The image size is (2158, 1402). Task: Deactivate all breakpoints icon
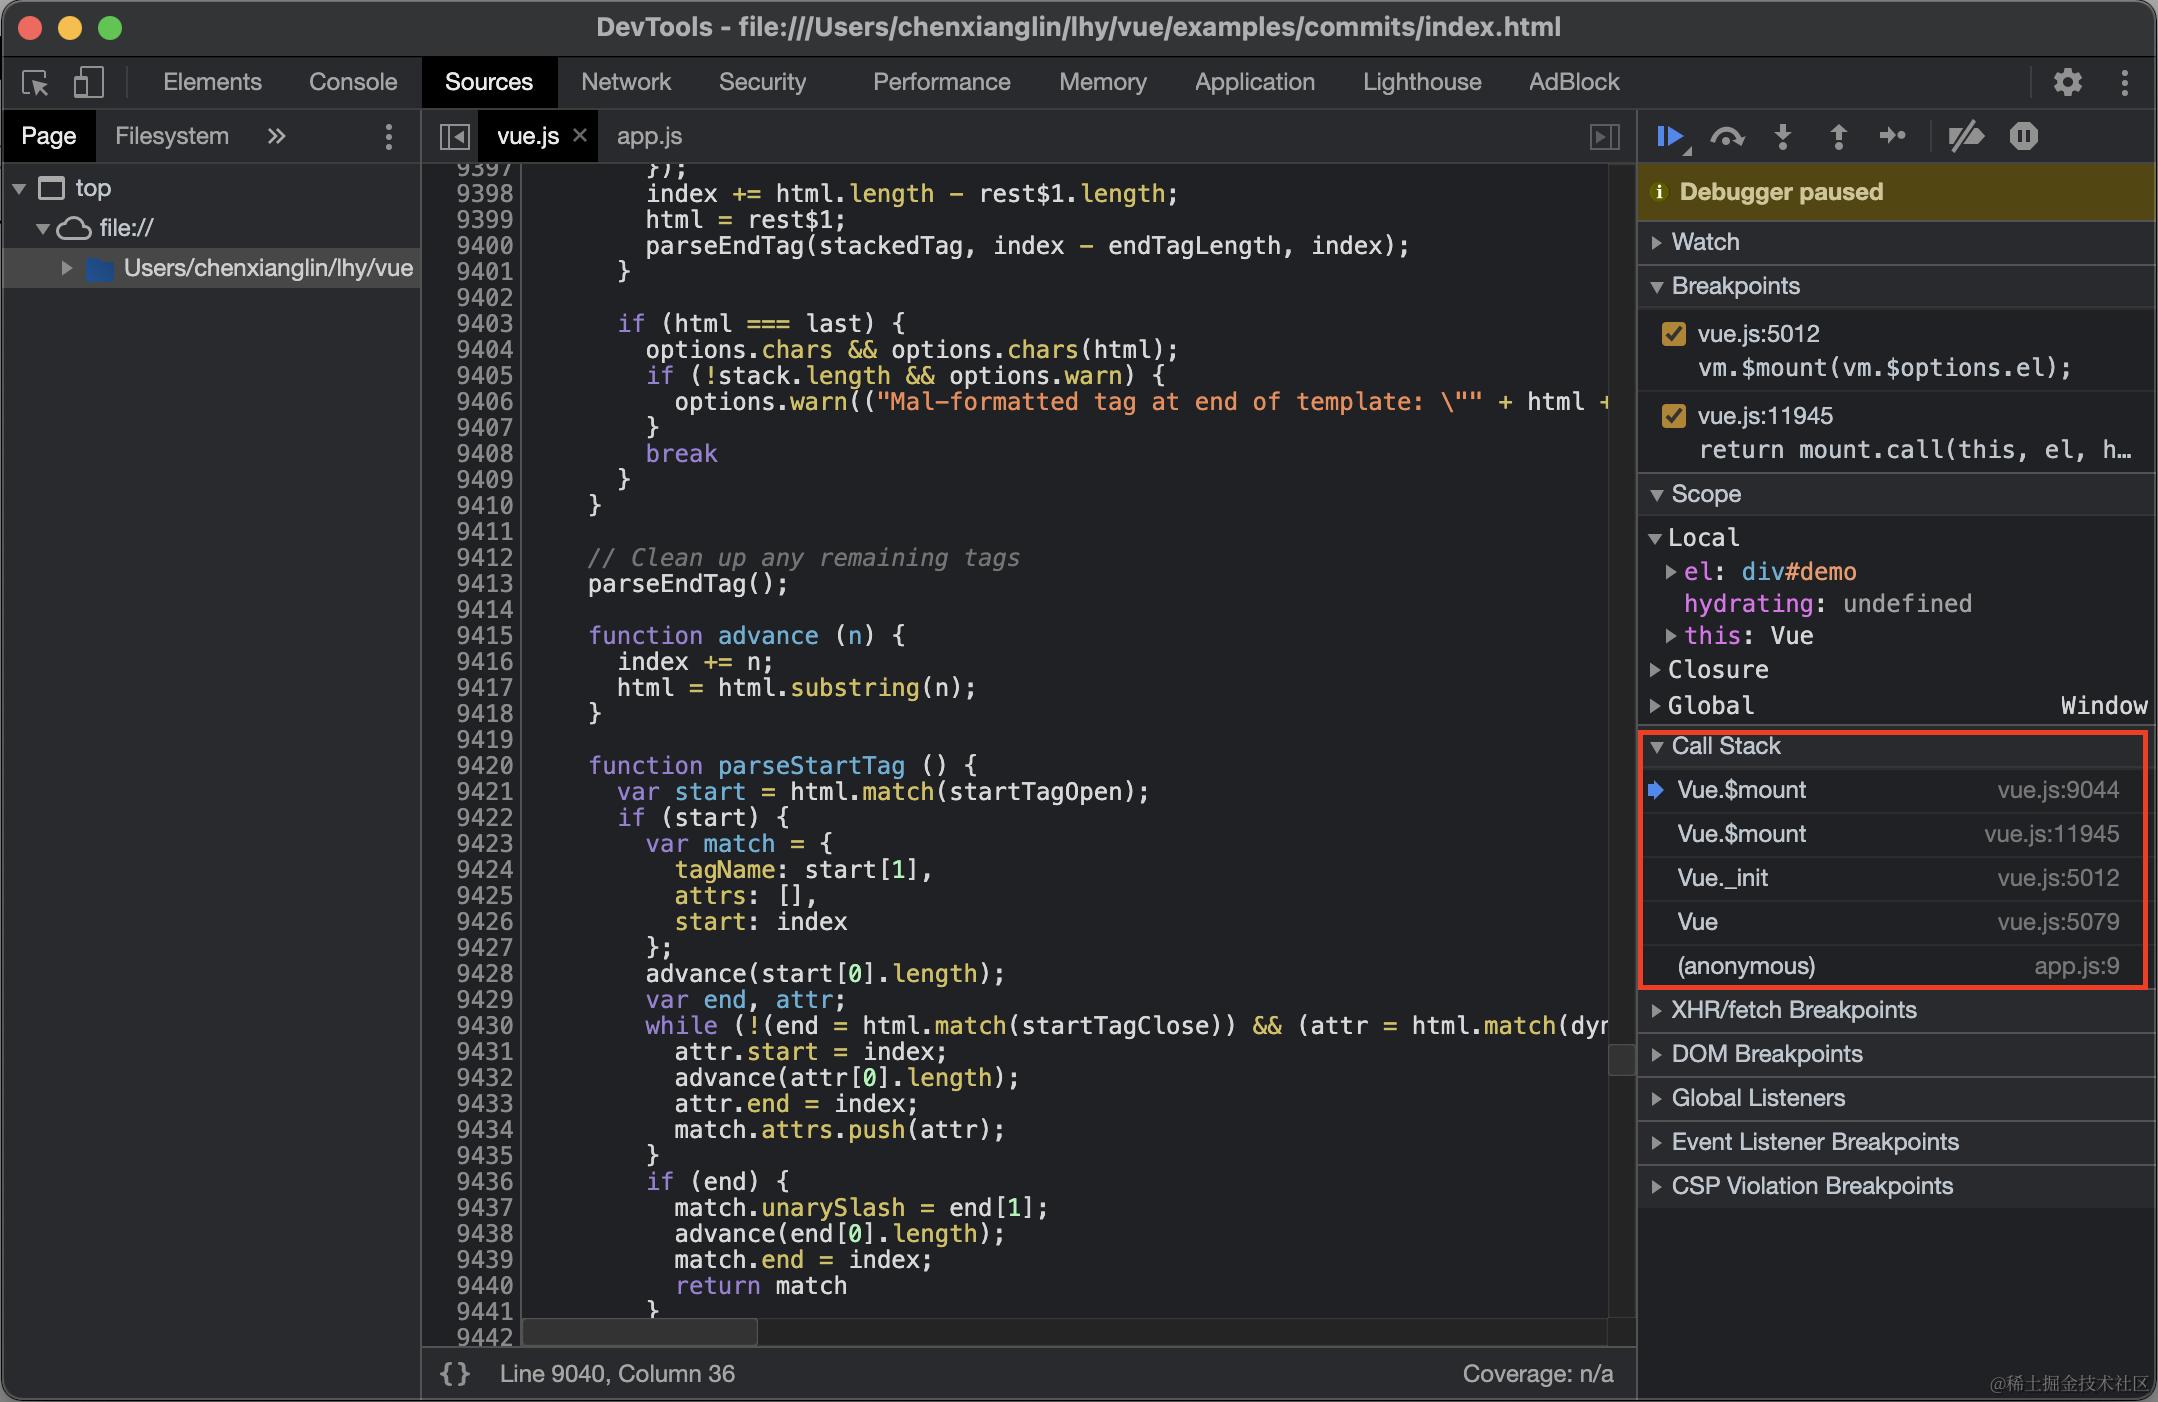coord(1965,136)
